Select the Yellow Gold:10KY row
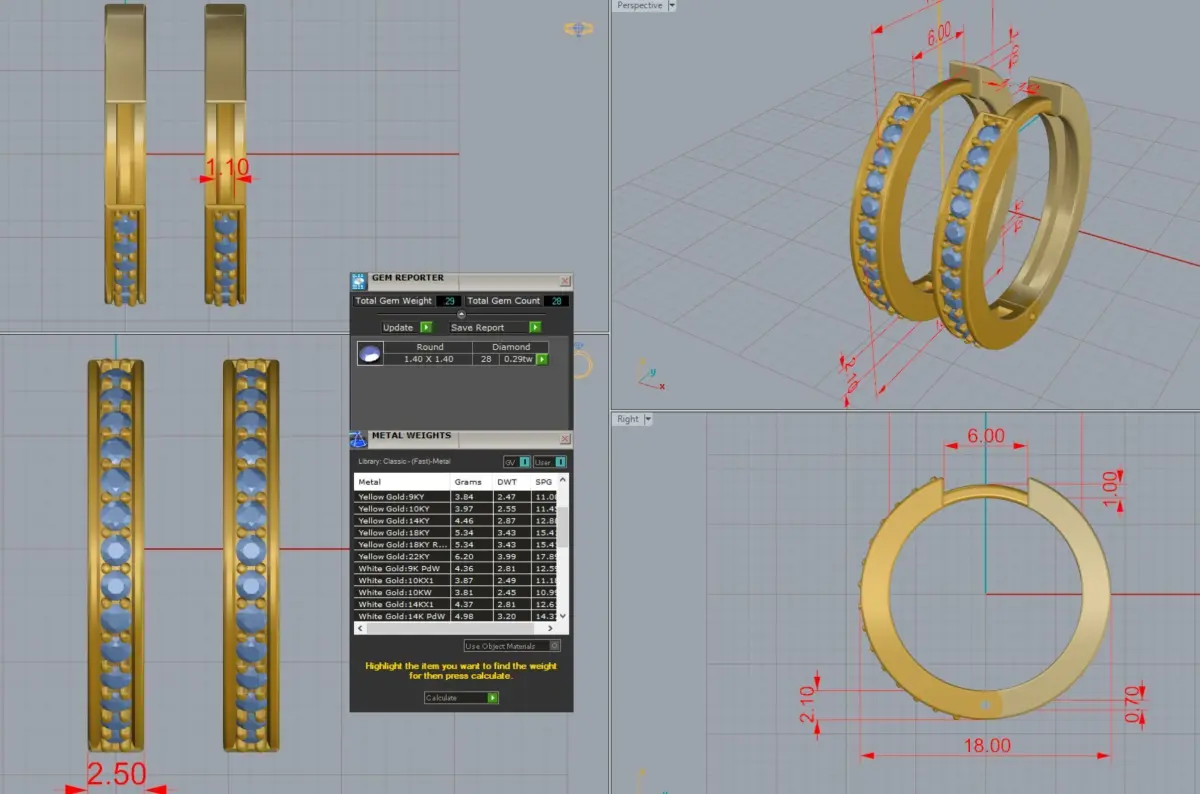This screenshot has width=1200, height=794. coord(456,508)
